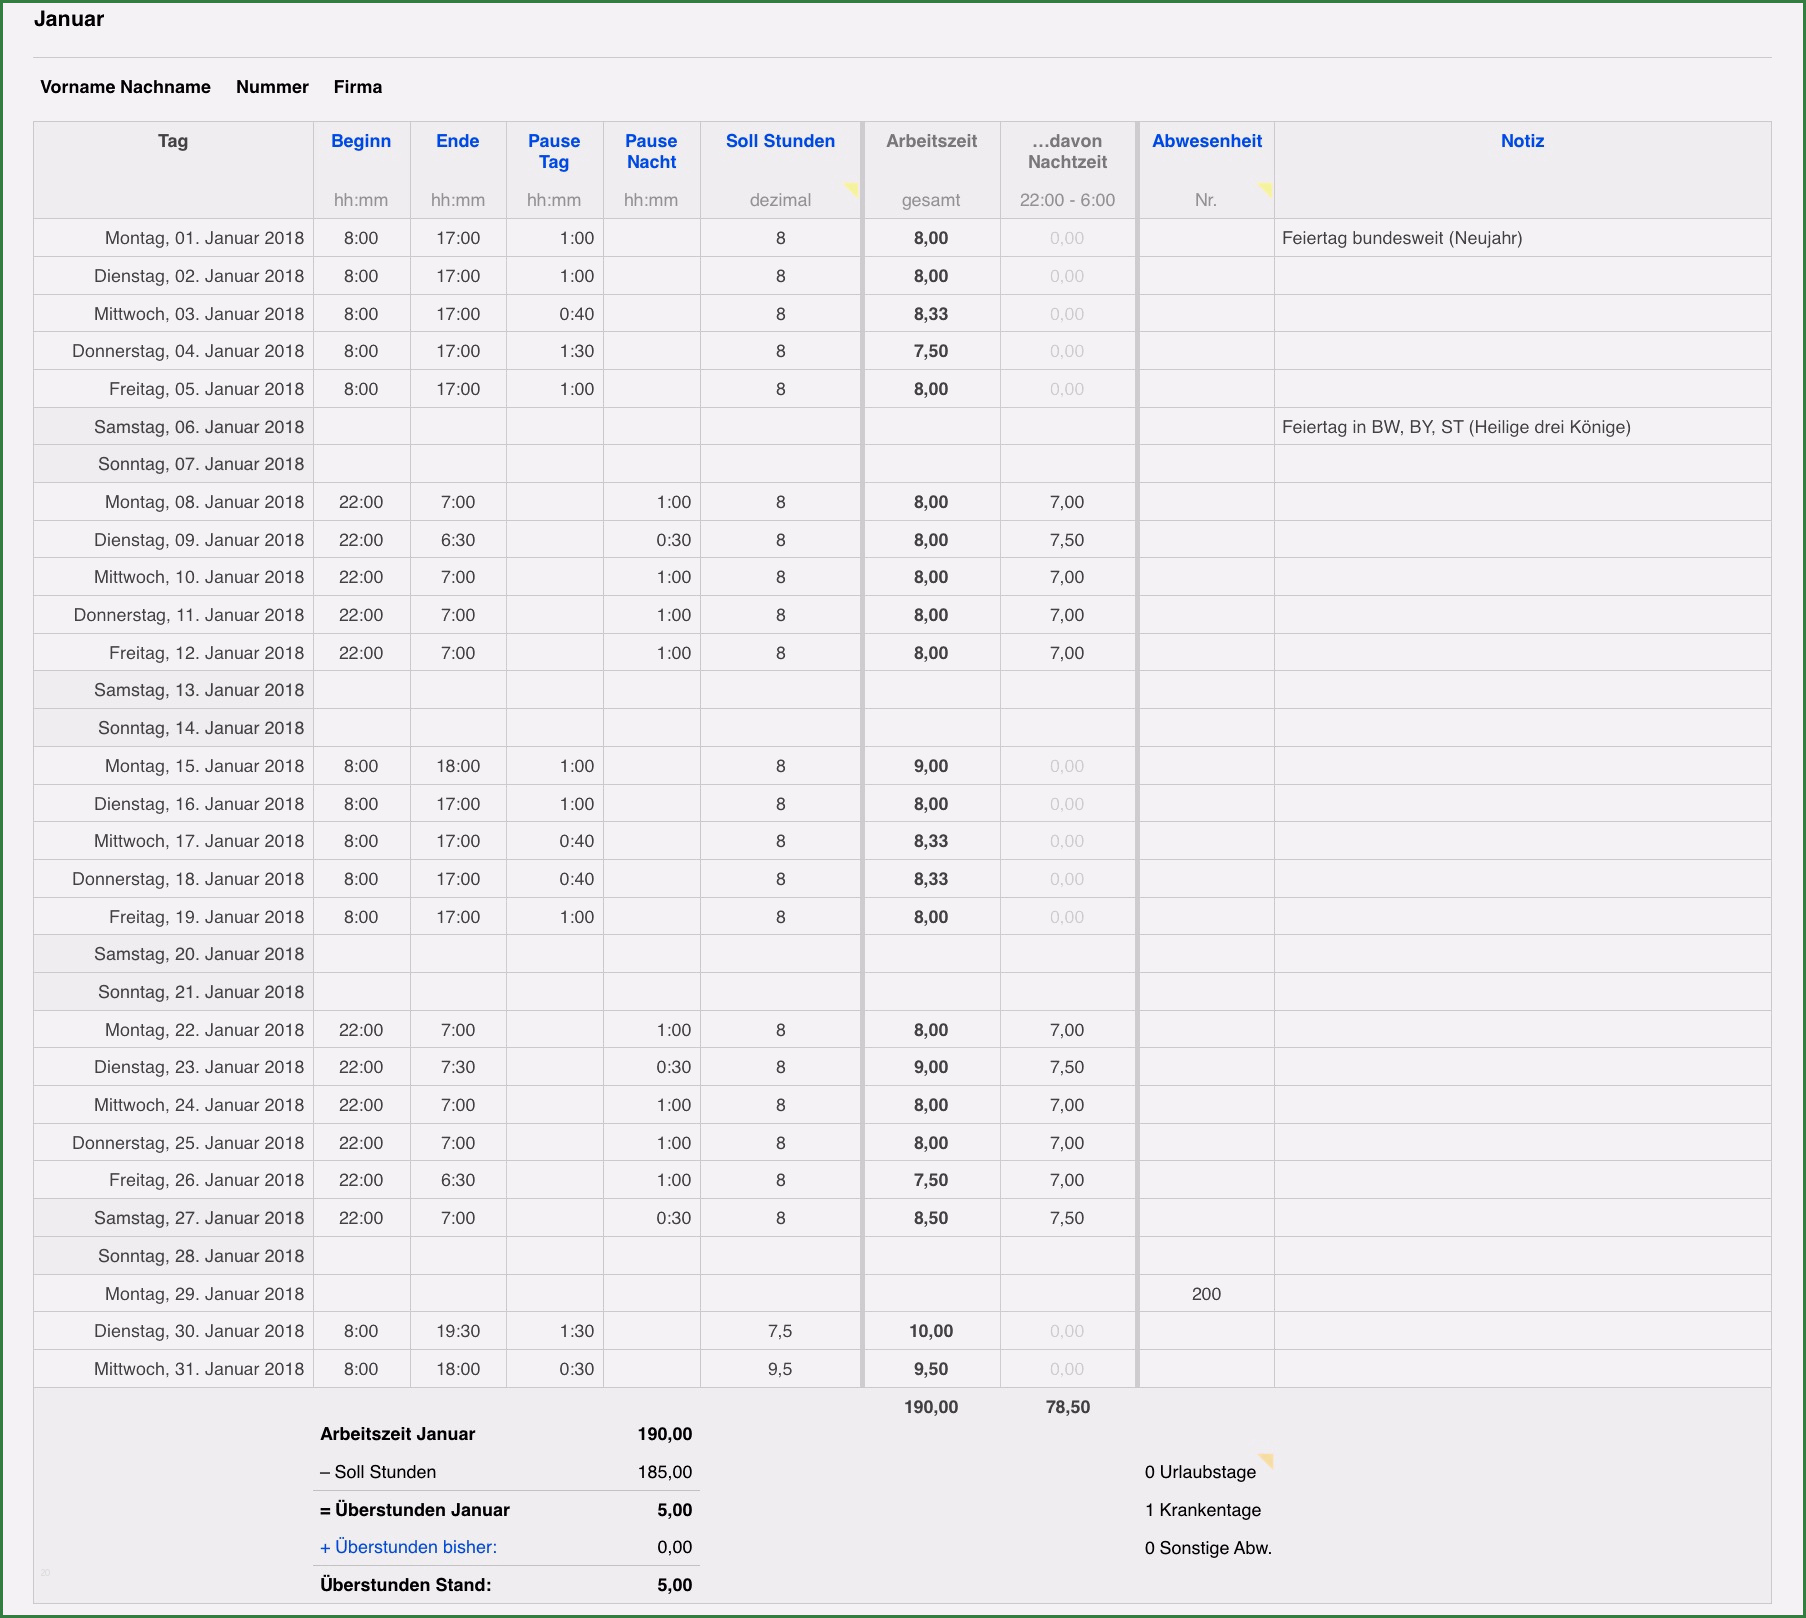The height and width of the screenshot is (1618, 1806).
Task: Open the '+ Überstunden bisher:' link
Action: 408,1547
